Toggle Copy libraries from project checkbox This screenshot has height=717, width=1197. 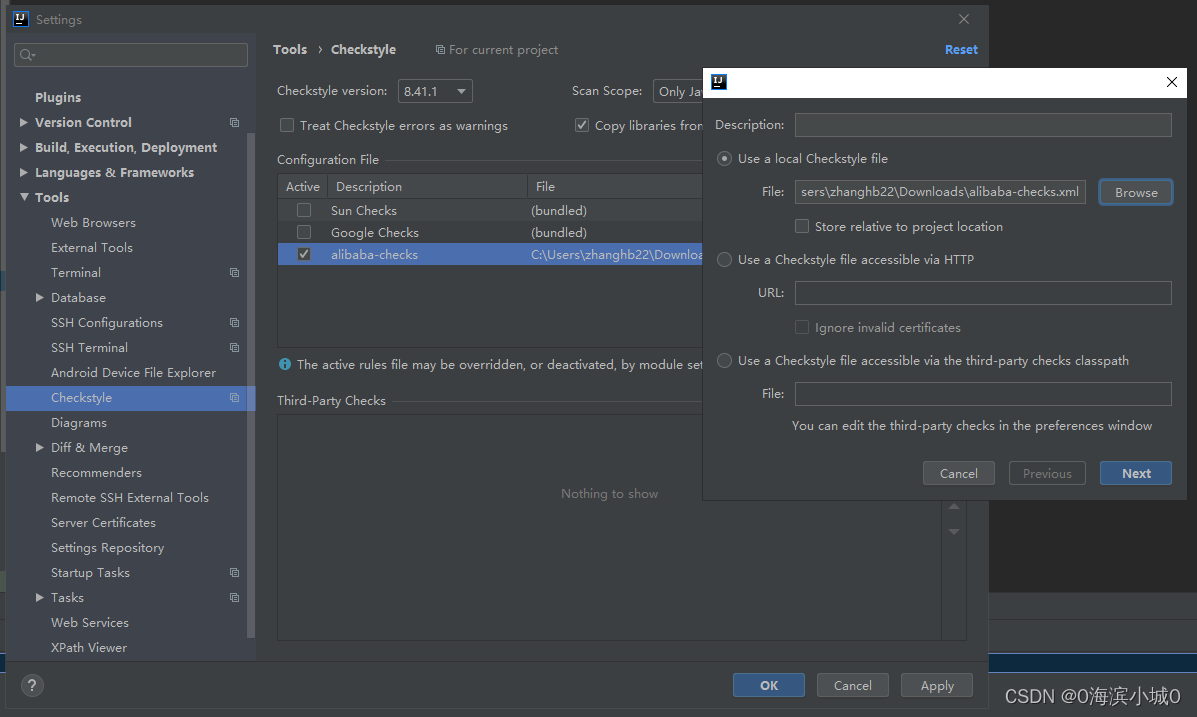click(x=582, y=125)
